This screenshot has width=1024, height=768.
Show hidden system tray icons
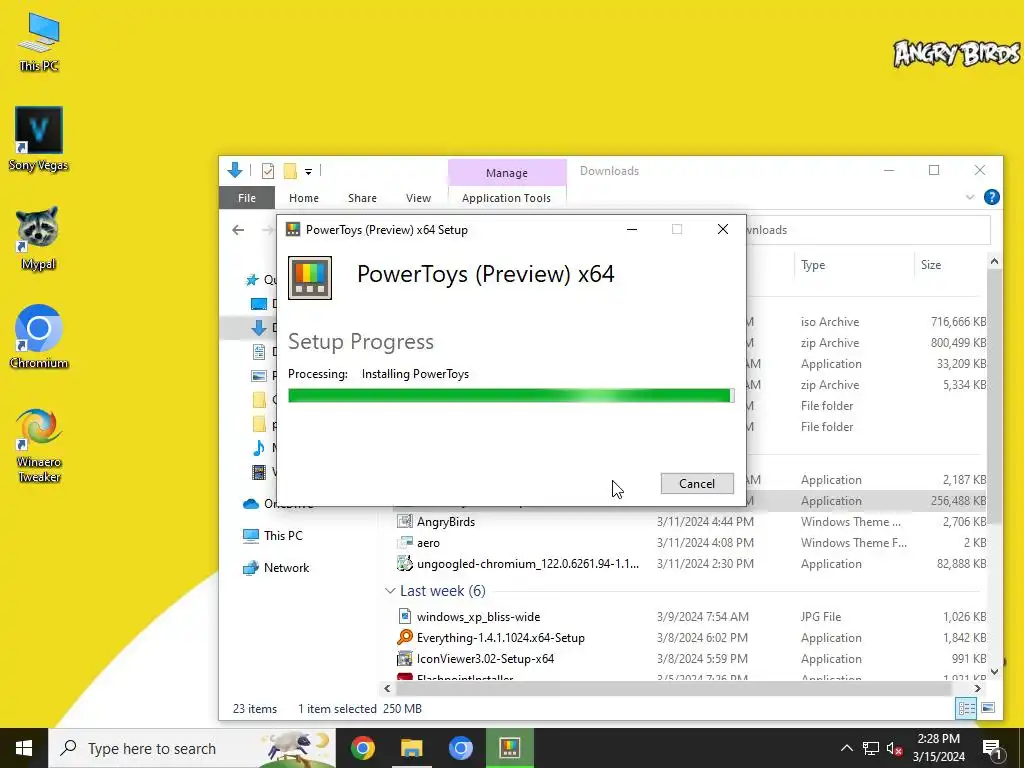tap(846, 748)
